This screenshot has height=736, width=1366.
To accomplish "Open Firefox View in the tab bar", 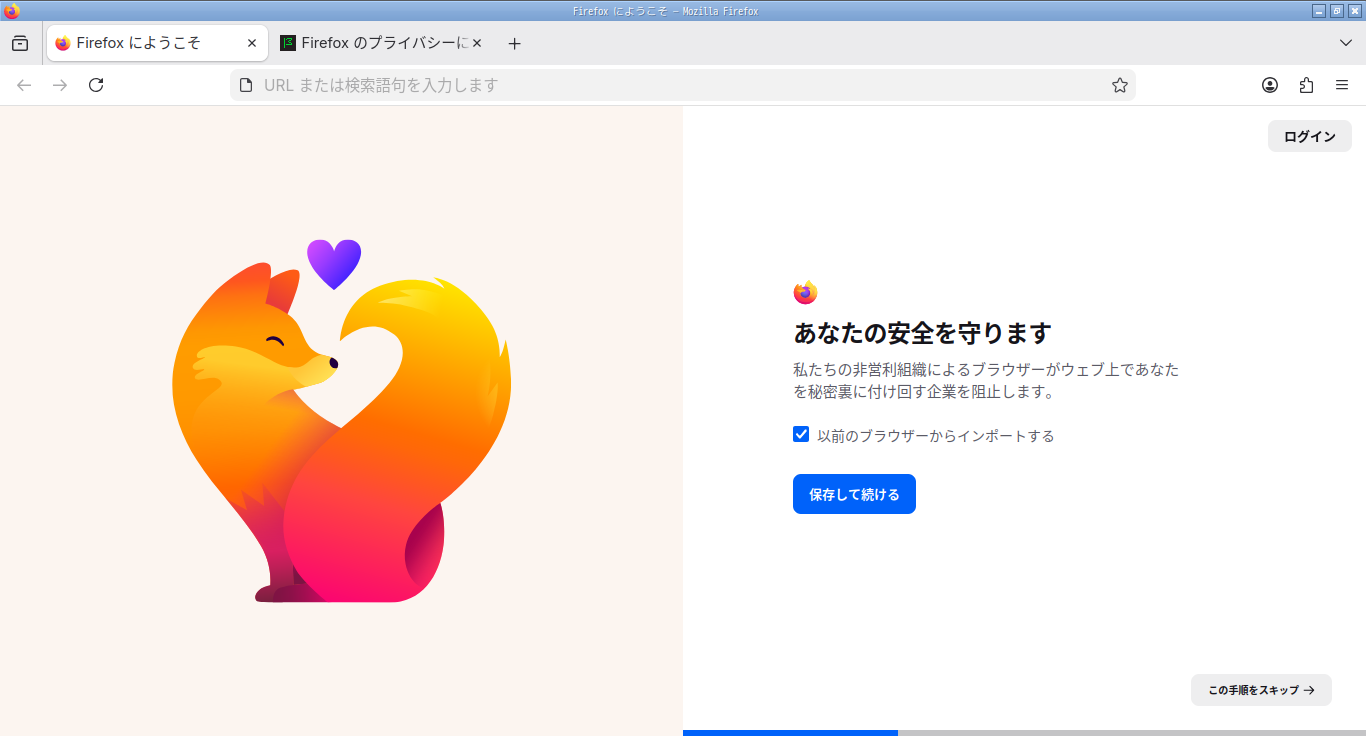I will point(20,43).
